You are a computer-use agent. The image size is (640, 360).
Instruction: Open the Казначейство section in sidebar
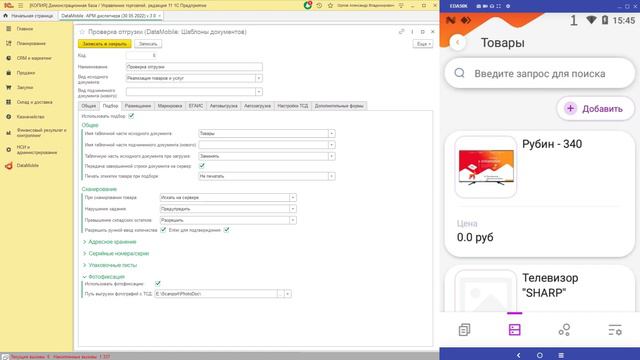click(x=30, y=117)
